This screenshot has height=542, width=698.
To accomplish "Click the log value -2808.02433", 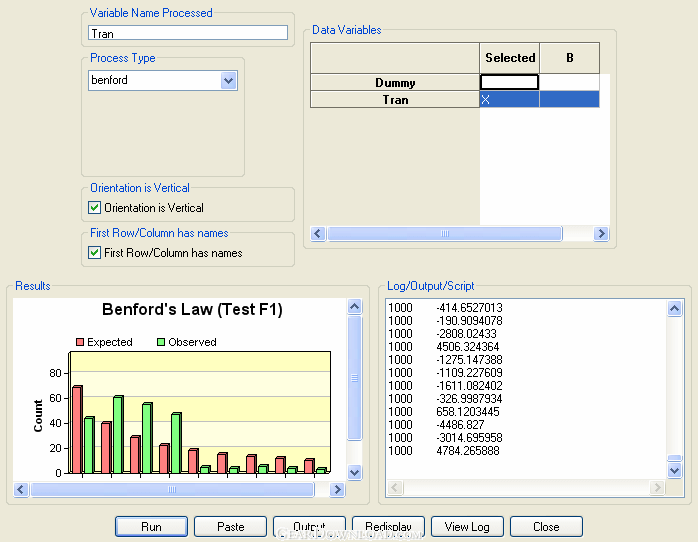I will coord(466,334).
